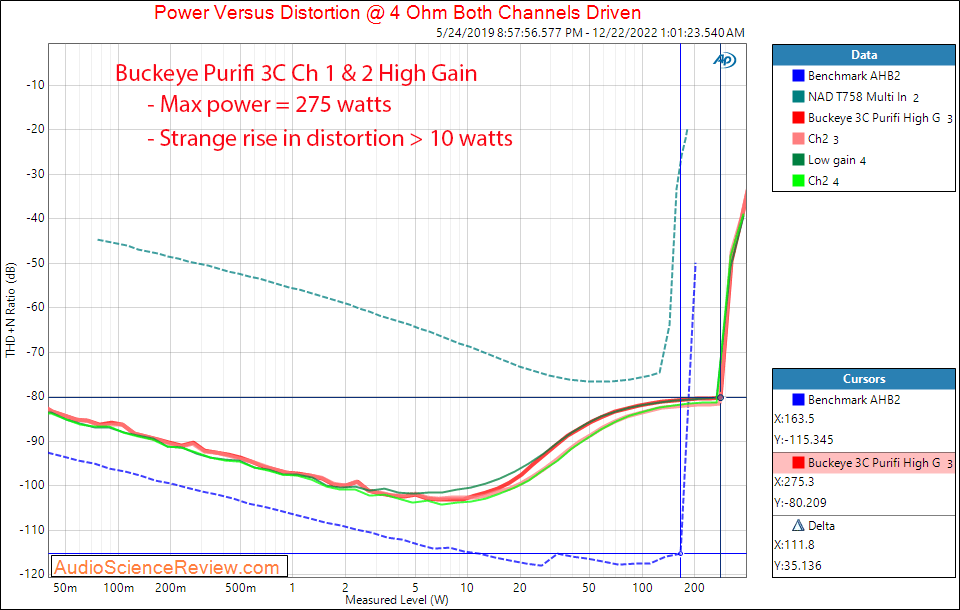Click the Measured Level (W) axis label
960x610 pixels.
[397, 600]
